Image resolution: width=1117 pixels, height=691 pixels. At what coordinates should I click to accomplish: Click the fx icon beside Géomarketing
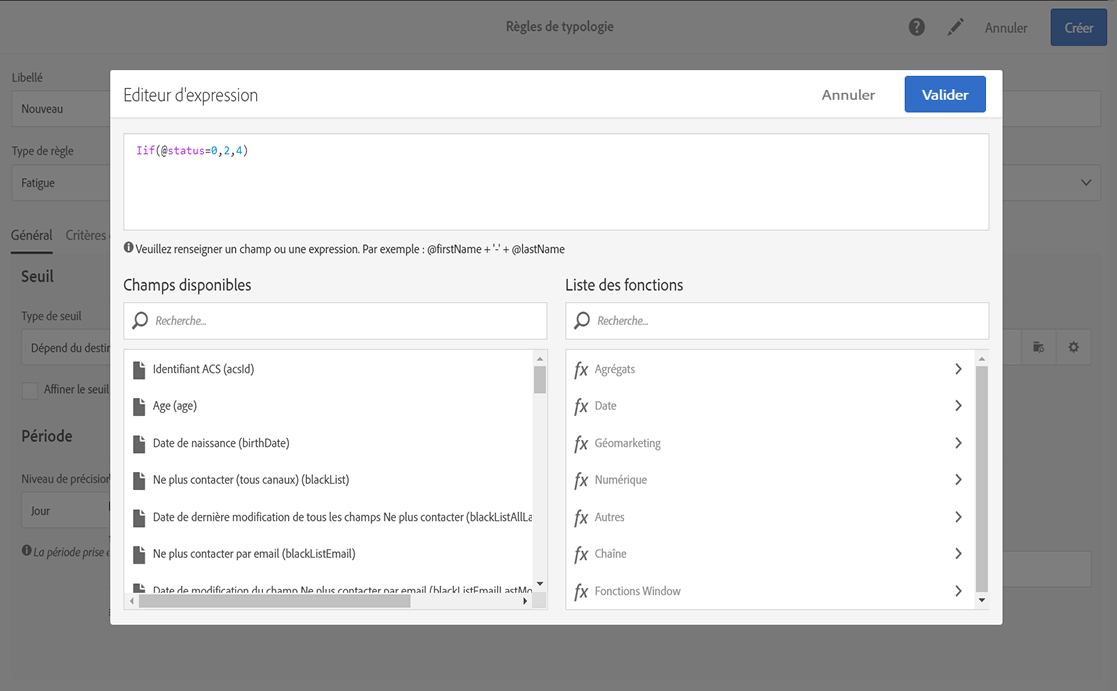pos(581,444)
